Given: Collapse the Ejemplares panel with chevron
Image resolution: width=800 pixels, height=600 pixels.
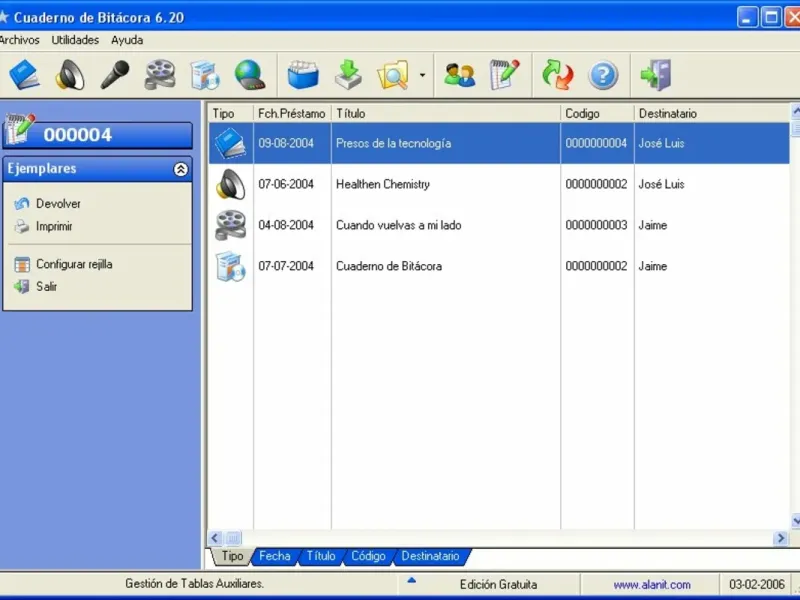Looking at the screenshot, I should pyautogui.click(x=181, y=169).
